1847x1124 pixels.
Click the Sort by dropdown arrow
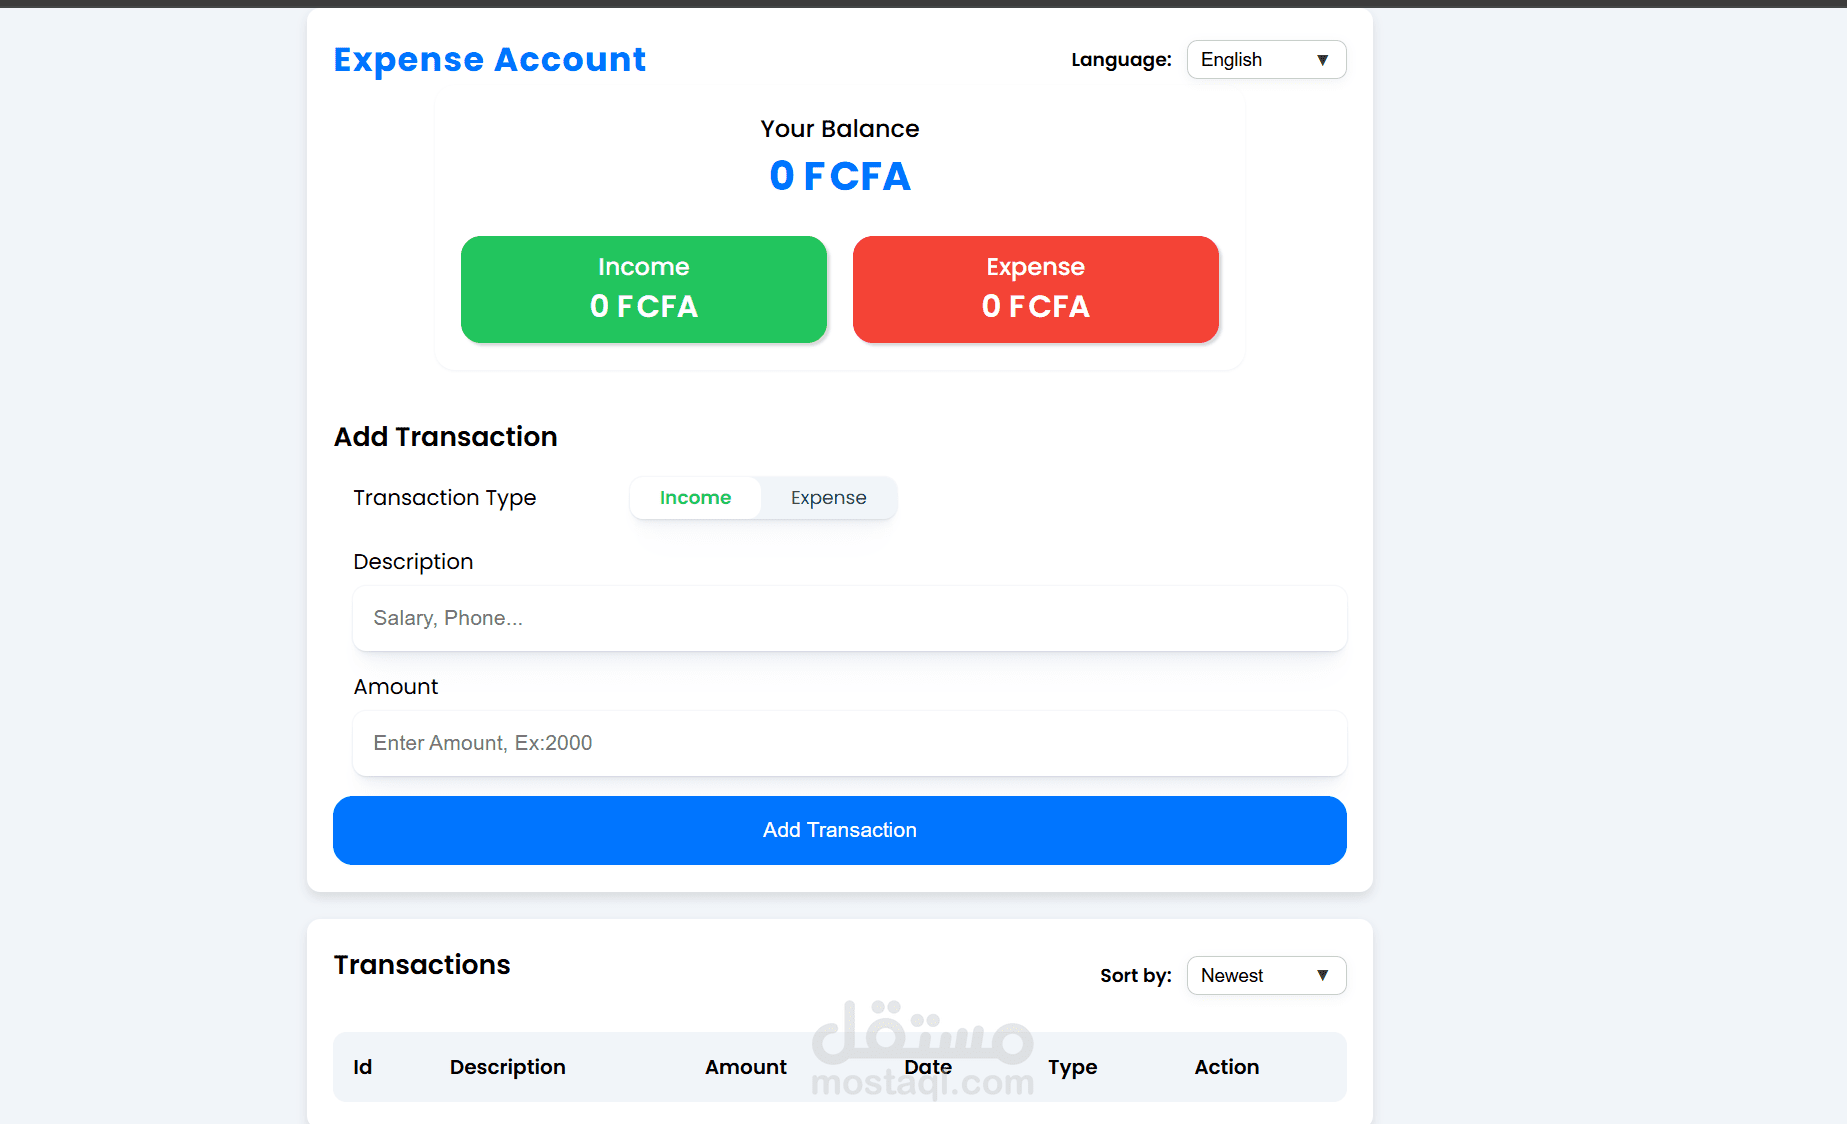coord(1322,976)
